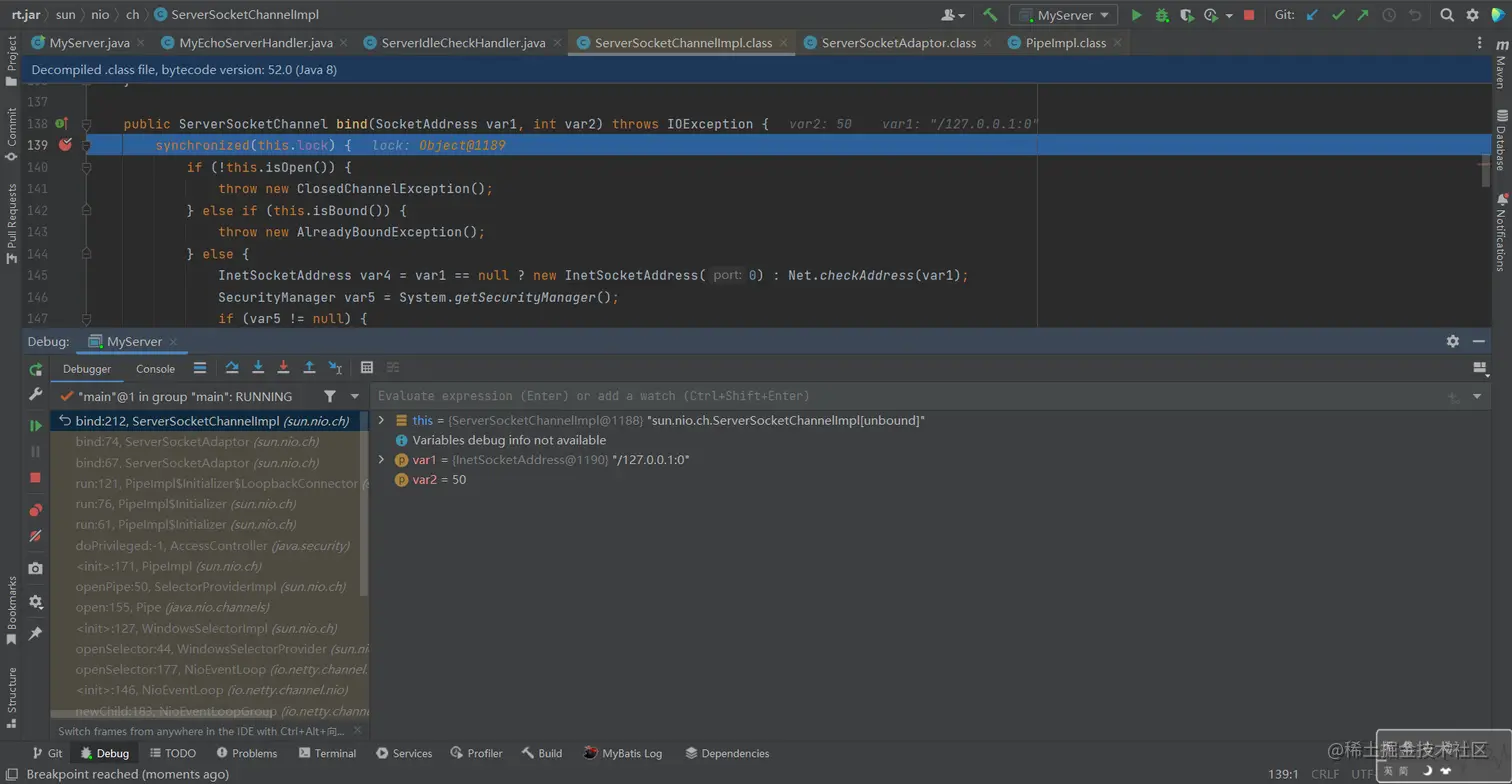1512x784 pixels.
Task: Step over in debugger toolbar
Action: tap(232, 368)
